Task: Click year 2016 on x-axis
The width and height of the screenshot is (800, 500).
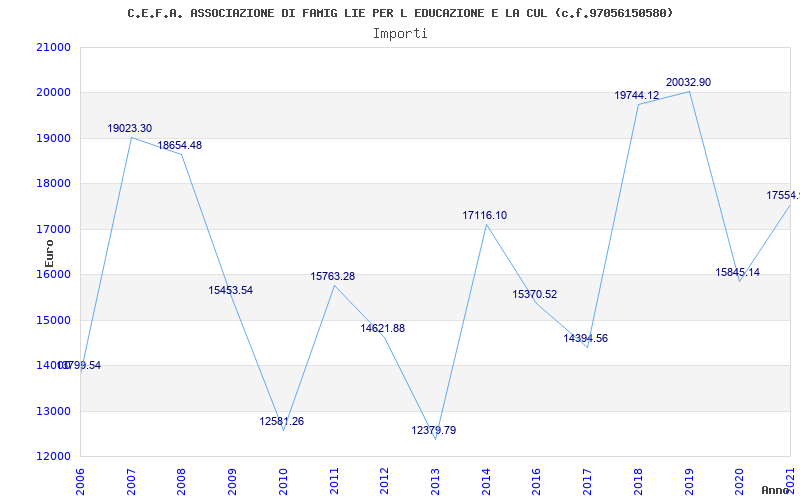Action: 537,481
